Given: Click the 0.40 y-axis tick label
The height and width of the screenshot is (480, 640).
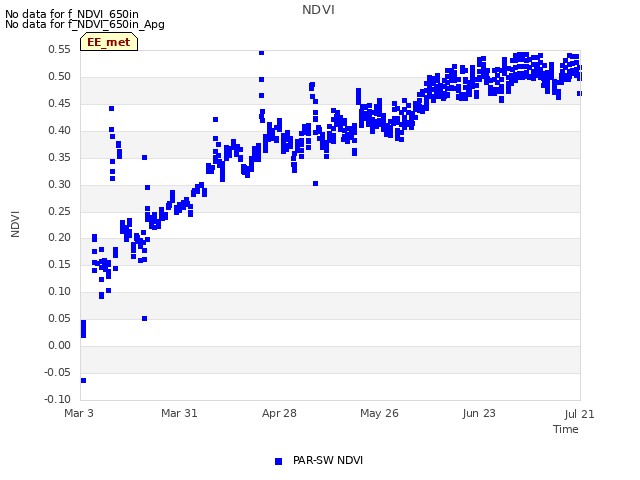Looking at the screenshot, I should pyautogui.click(x=59, y=130).
